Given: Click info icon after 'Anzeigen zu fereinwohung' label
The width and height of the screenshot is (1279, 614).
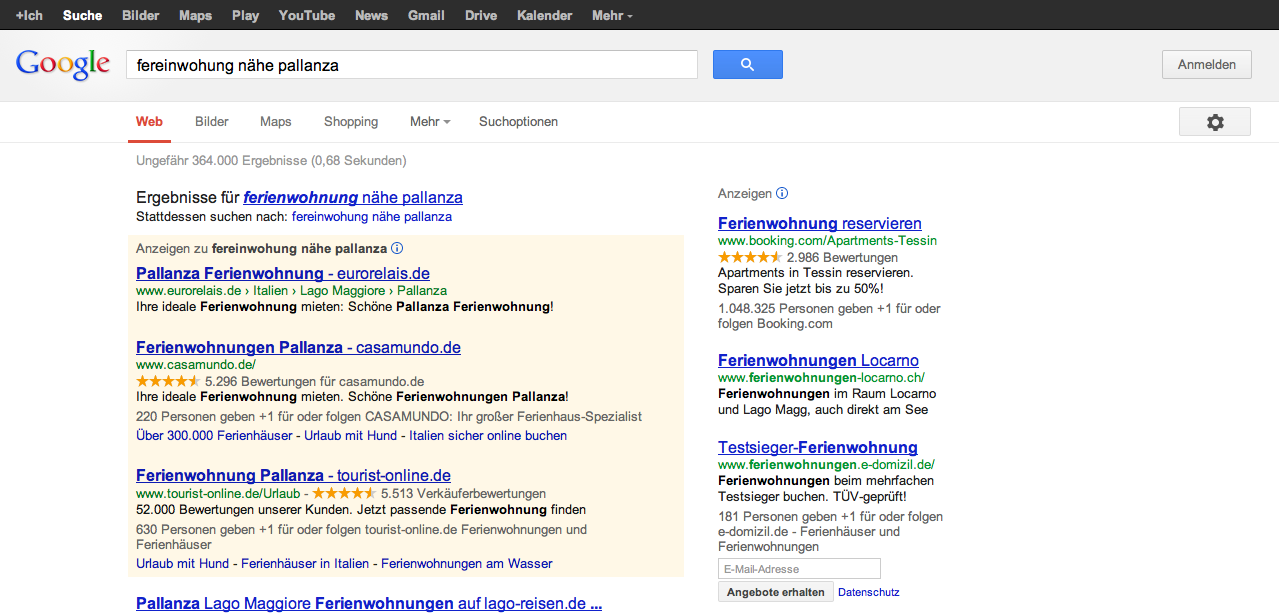Looking at the screenshot, I should [x=397, y=248].
